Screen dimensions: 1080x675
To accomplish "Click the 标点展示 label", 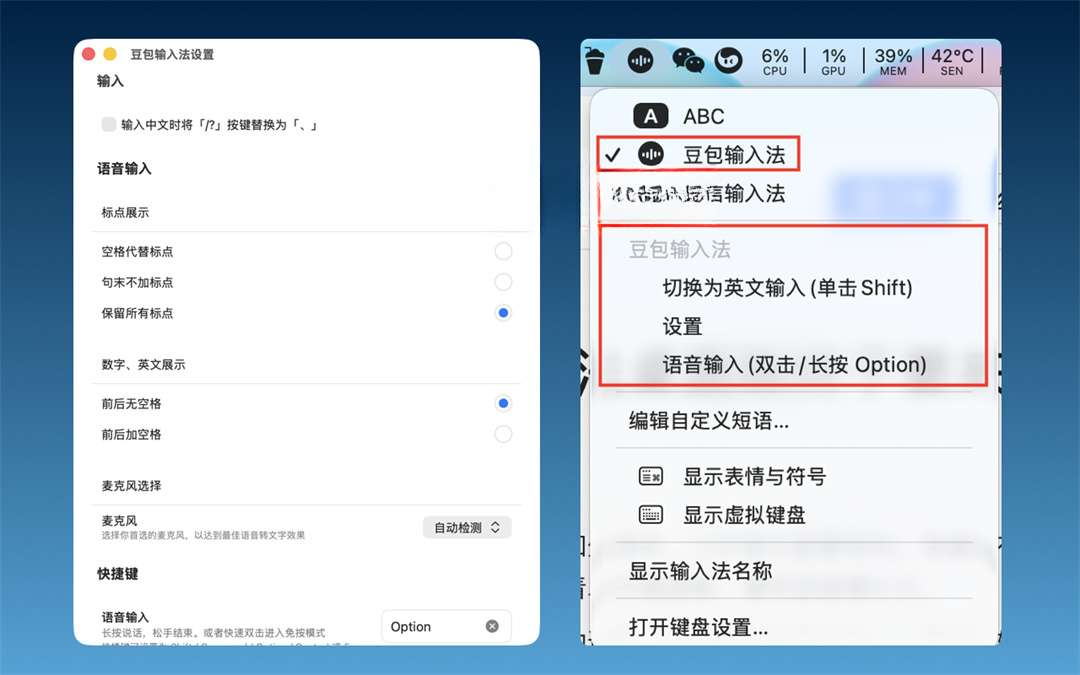I will click(x=125, y=213).
